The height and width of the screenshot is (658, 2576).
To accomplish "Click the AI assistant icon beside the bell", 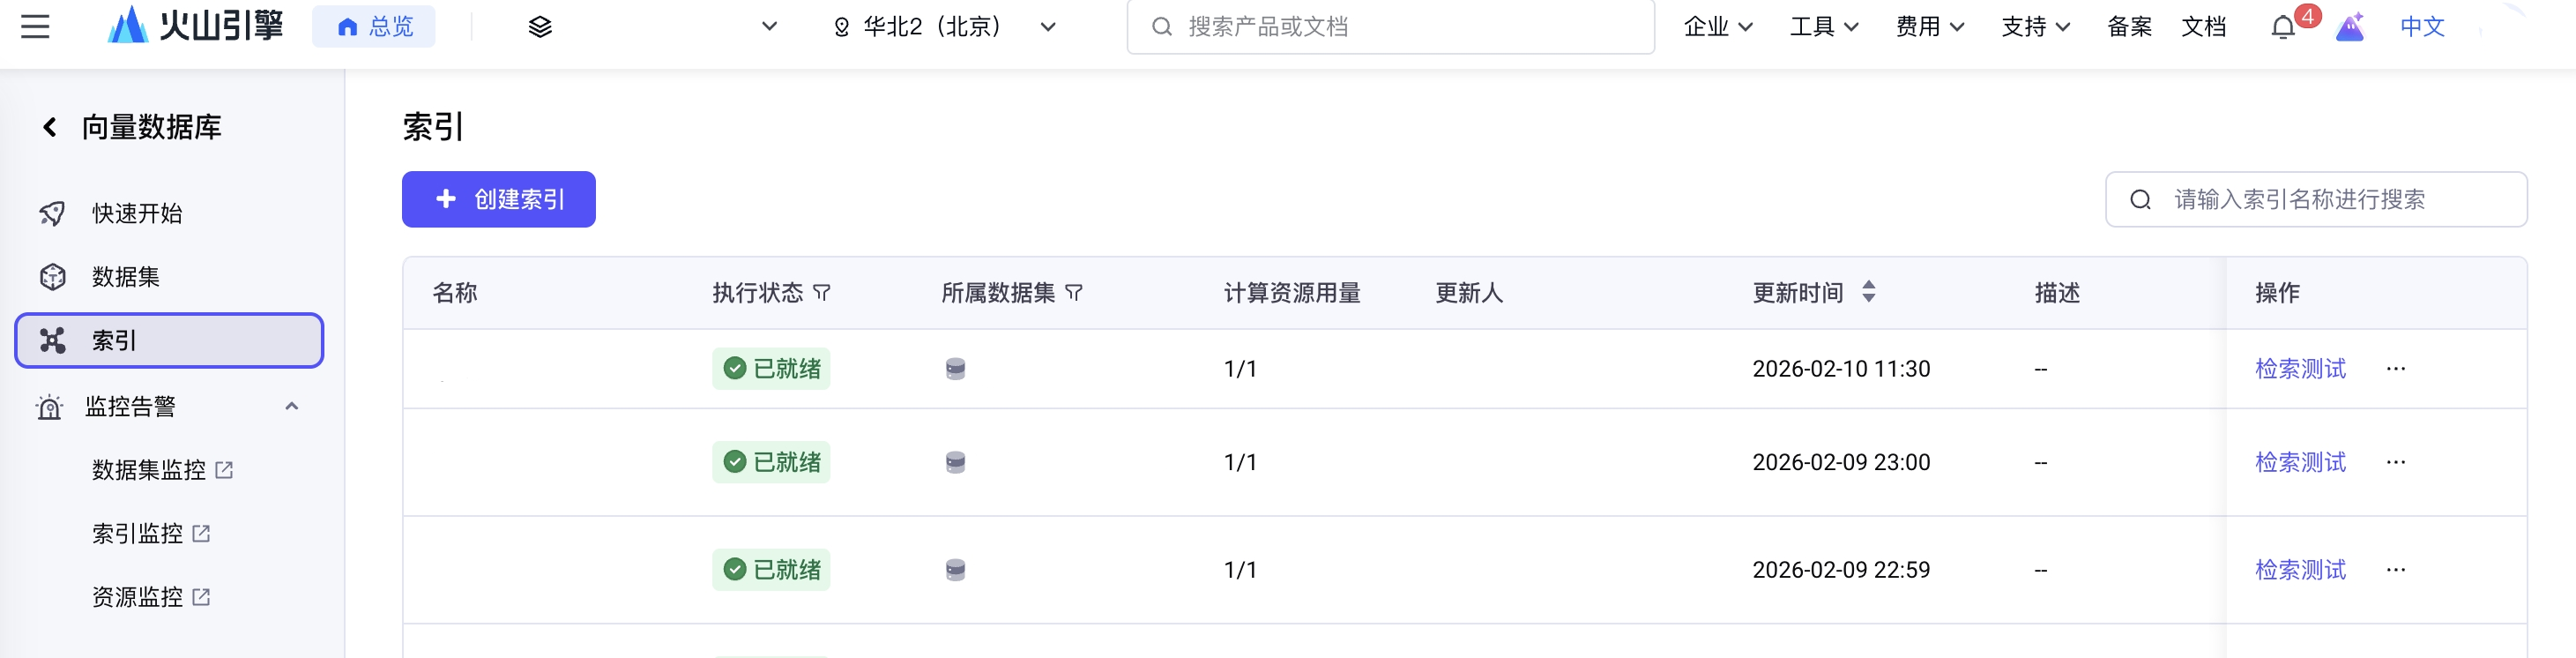I will pos(2349,27).
